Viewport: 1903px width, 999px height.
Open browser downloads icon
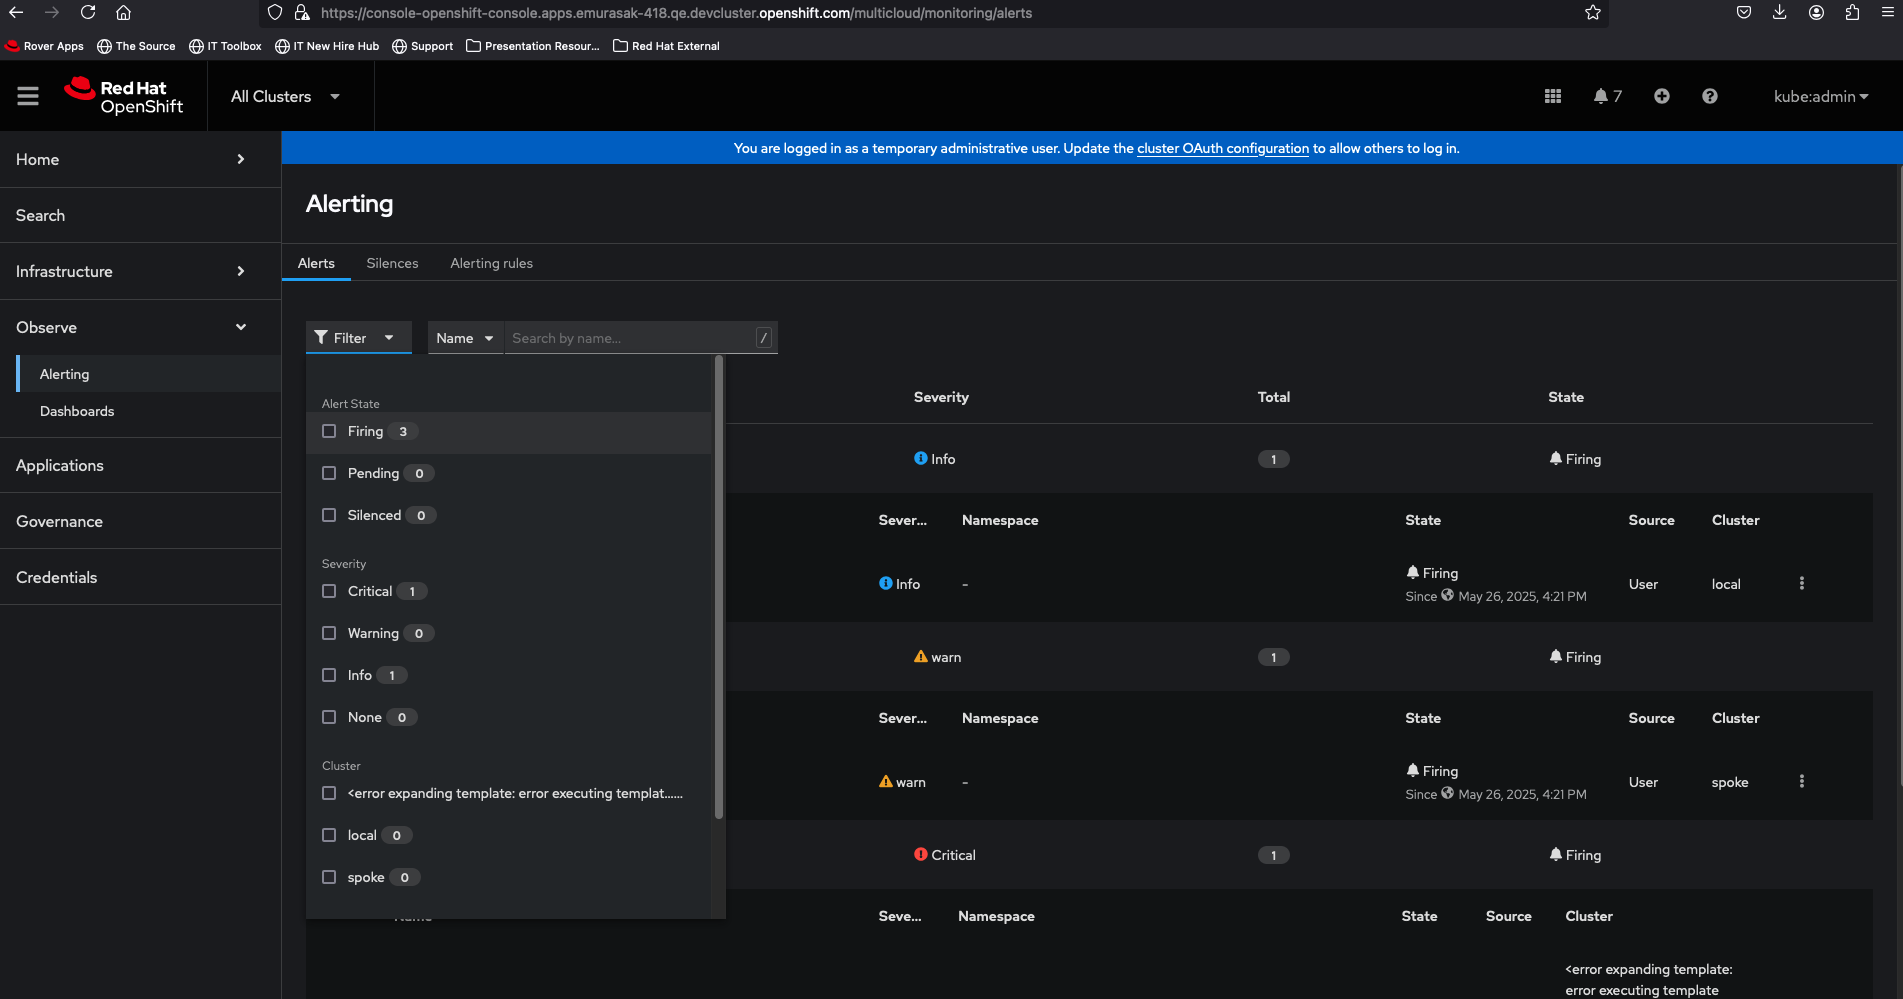1780,13
